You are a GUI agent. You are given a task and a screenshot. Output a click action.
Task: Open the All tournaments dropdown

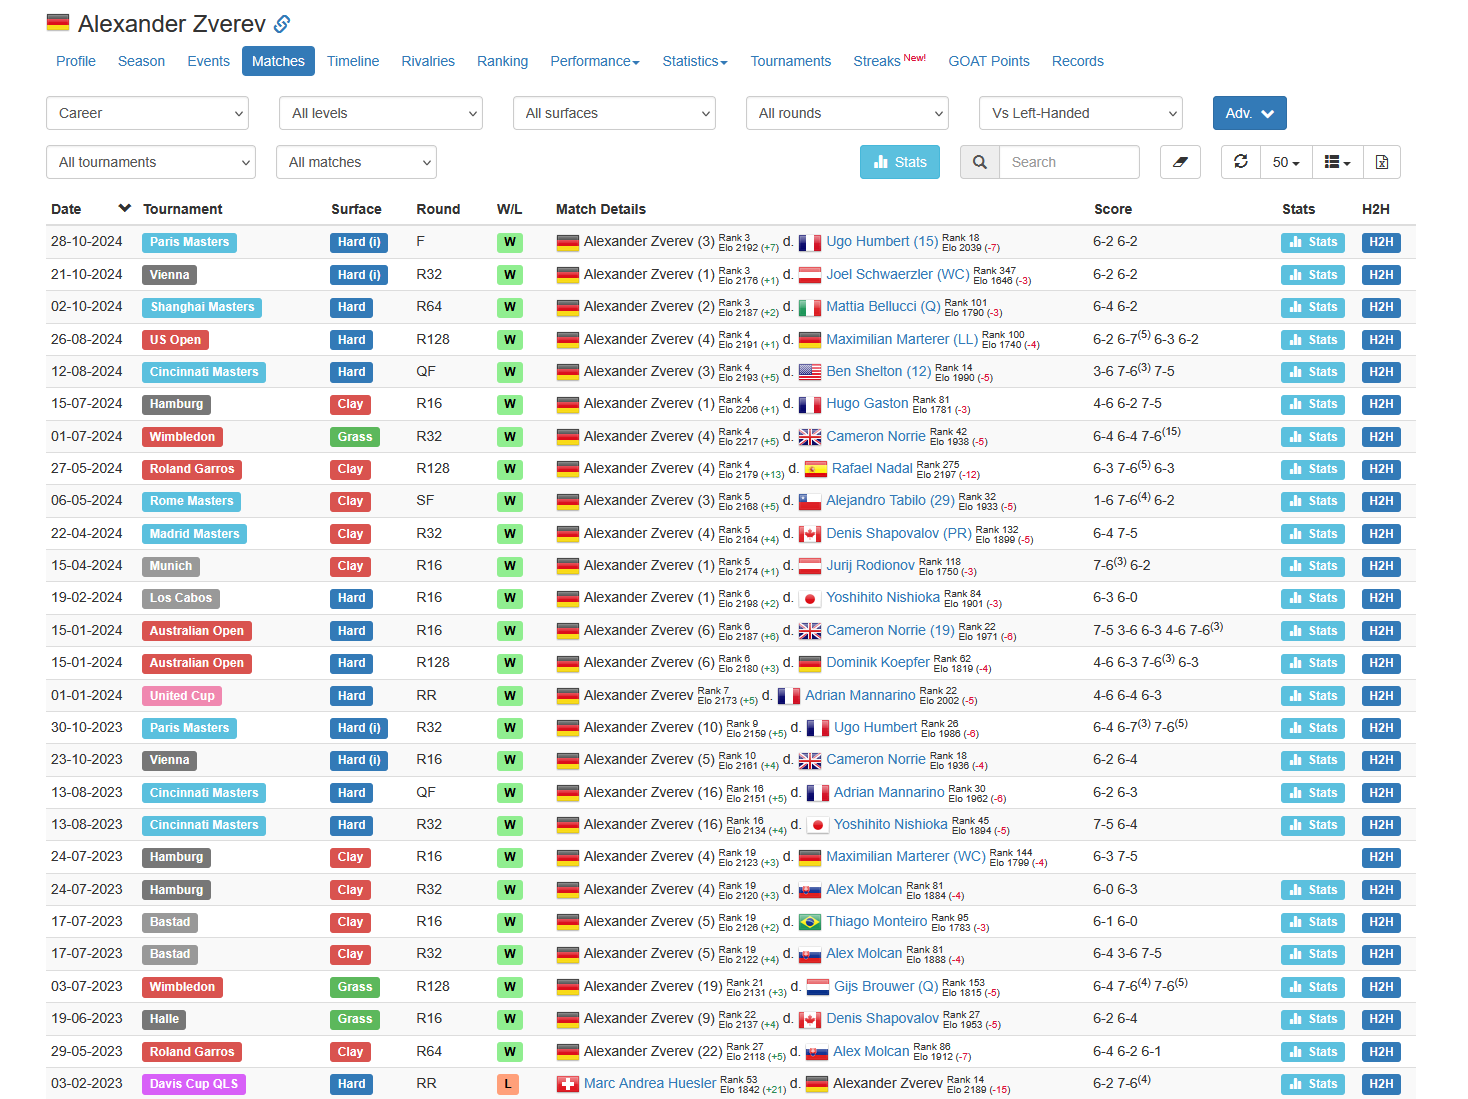point(151,162)
